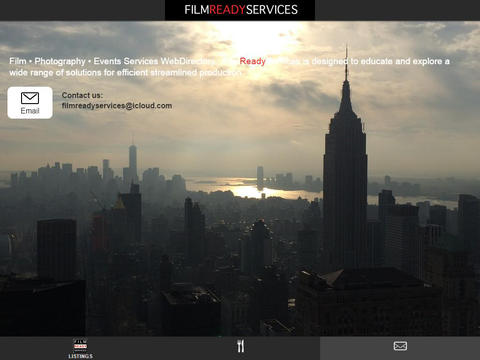Click the Film Ready Services header logo
Image resolution: width=480 pixels, height=360 pixels.
pos(240,10)
